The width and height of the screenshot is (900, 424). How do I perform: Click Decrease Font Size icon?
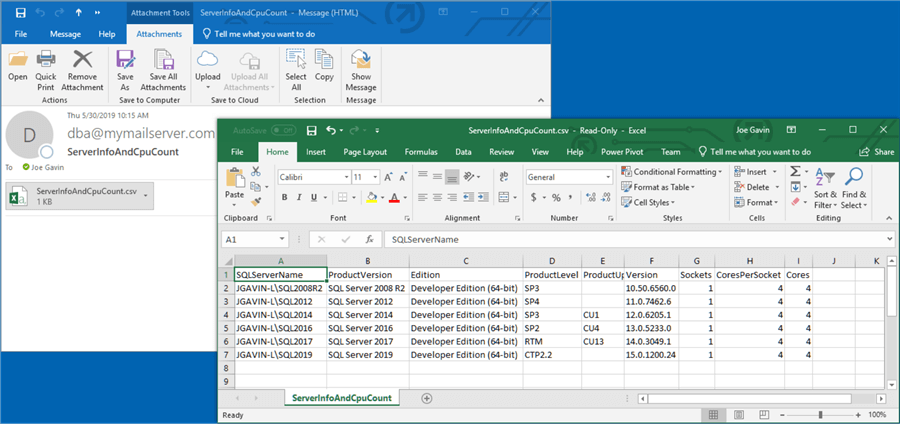[402, 177]
